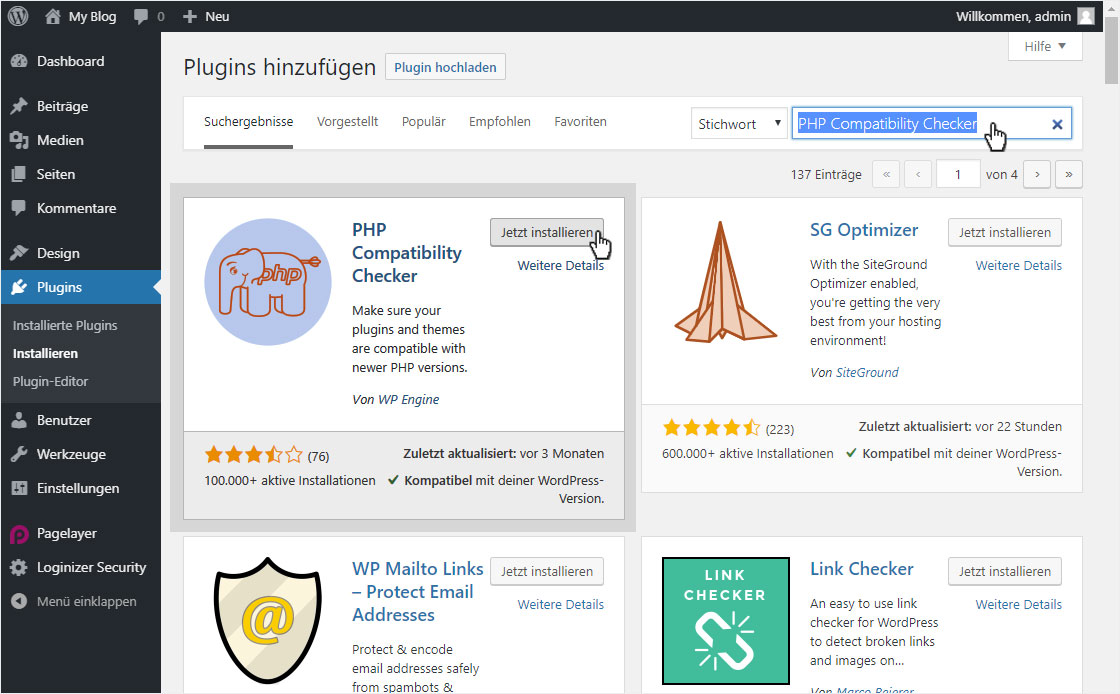Install the PHP Compatibility Checker plugin
Viewport: 1120px width, 694px height.
click(546, 233)
